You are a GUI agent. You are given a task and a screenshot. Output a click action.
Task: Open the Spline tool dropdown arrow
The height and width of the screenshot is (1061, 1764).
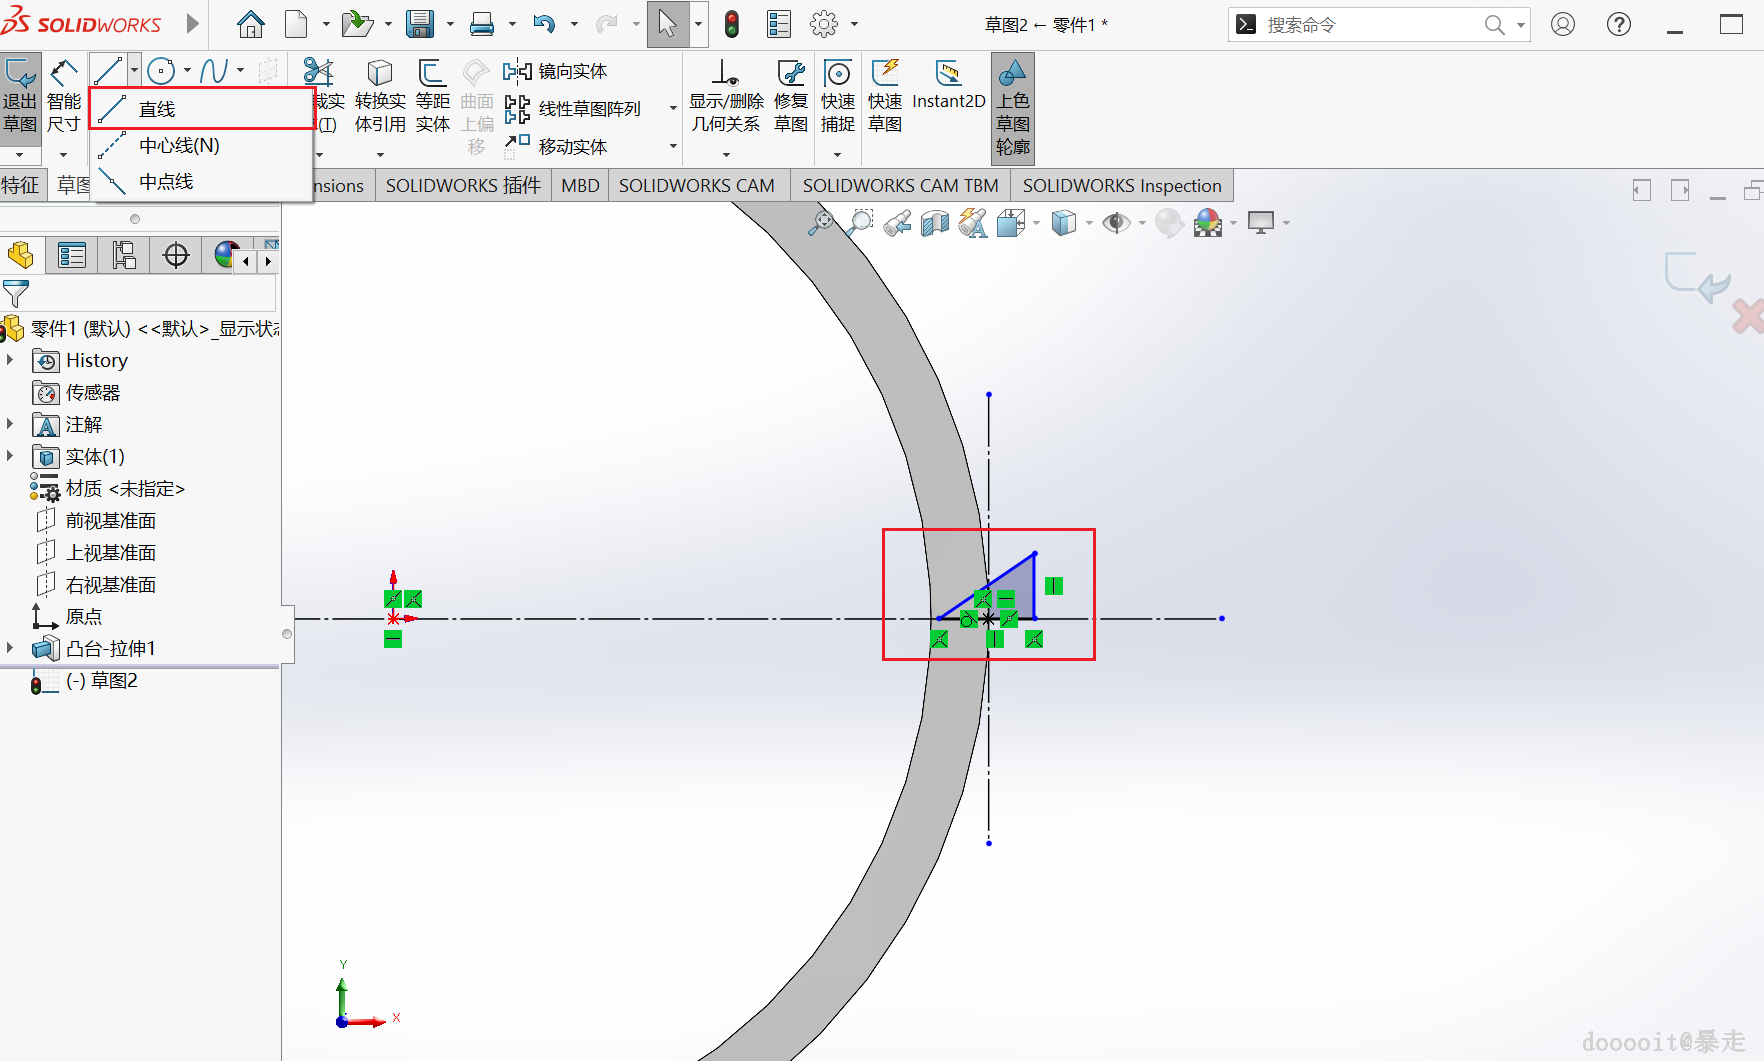pos(240,70)
